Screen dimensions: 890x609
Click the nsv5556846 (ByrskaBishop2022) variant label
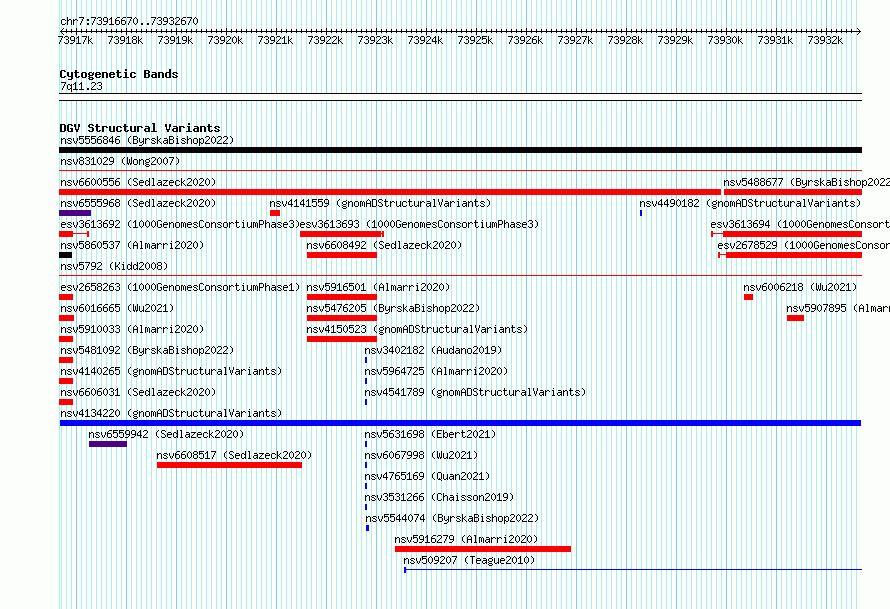point(147,140)
